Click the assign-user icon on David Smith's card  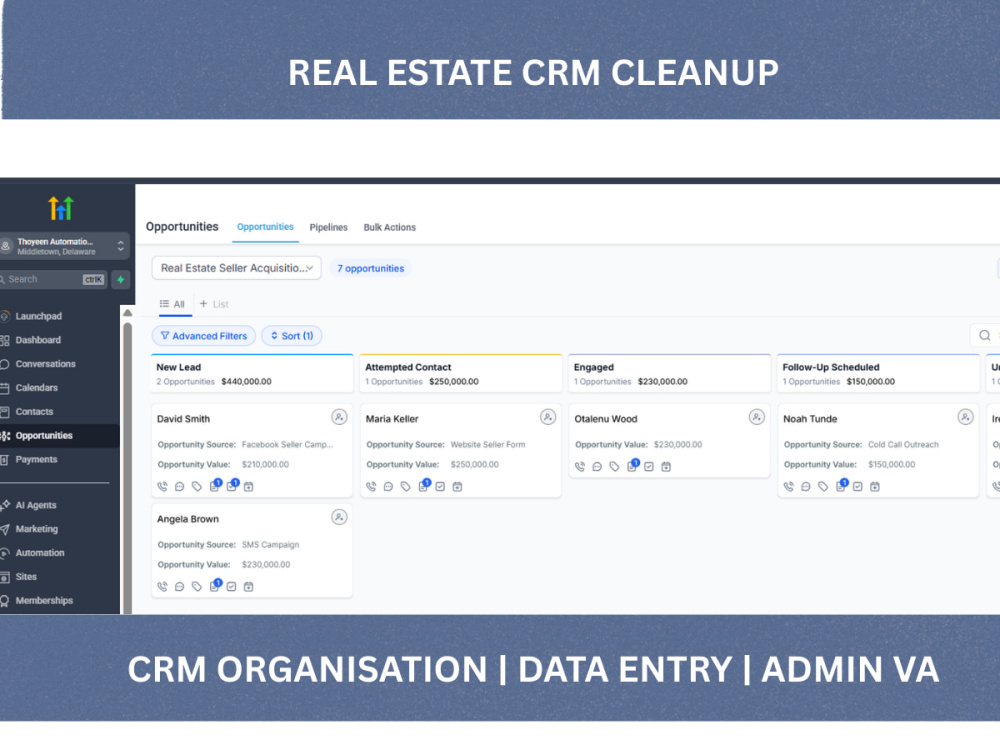(x=339, y=417)
